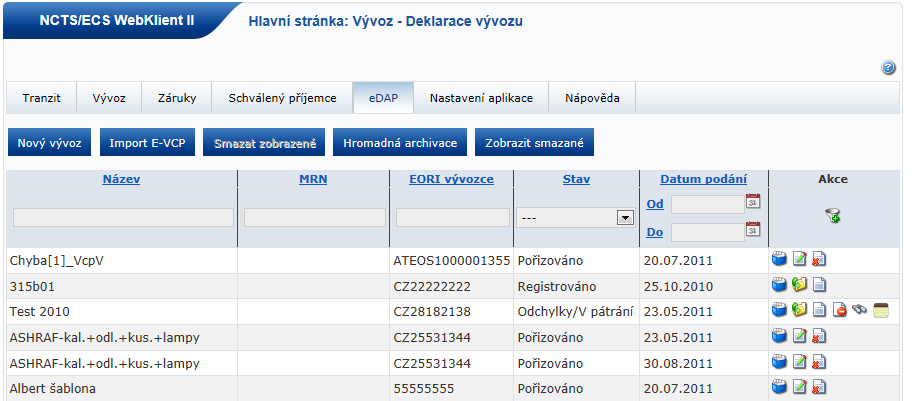Click the help question mark icon

888,68
